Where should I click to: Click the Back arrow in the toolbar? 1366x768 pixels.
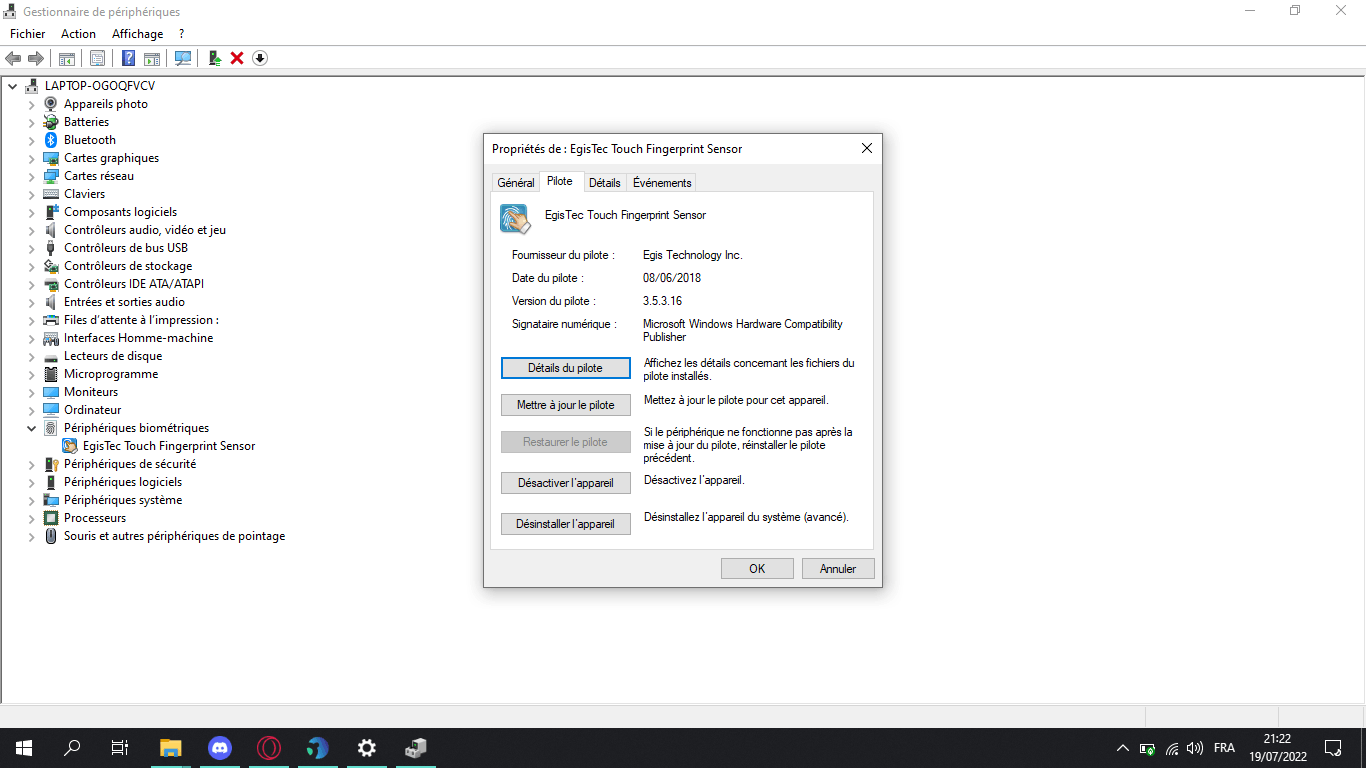click(x=13, y=58)
